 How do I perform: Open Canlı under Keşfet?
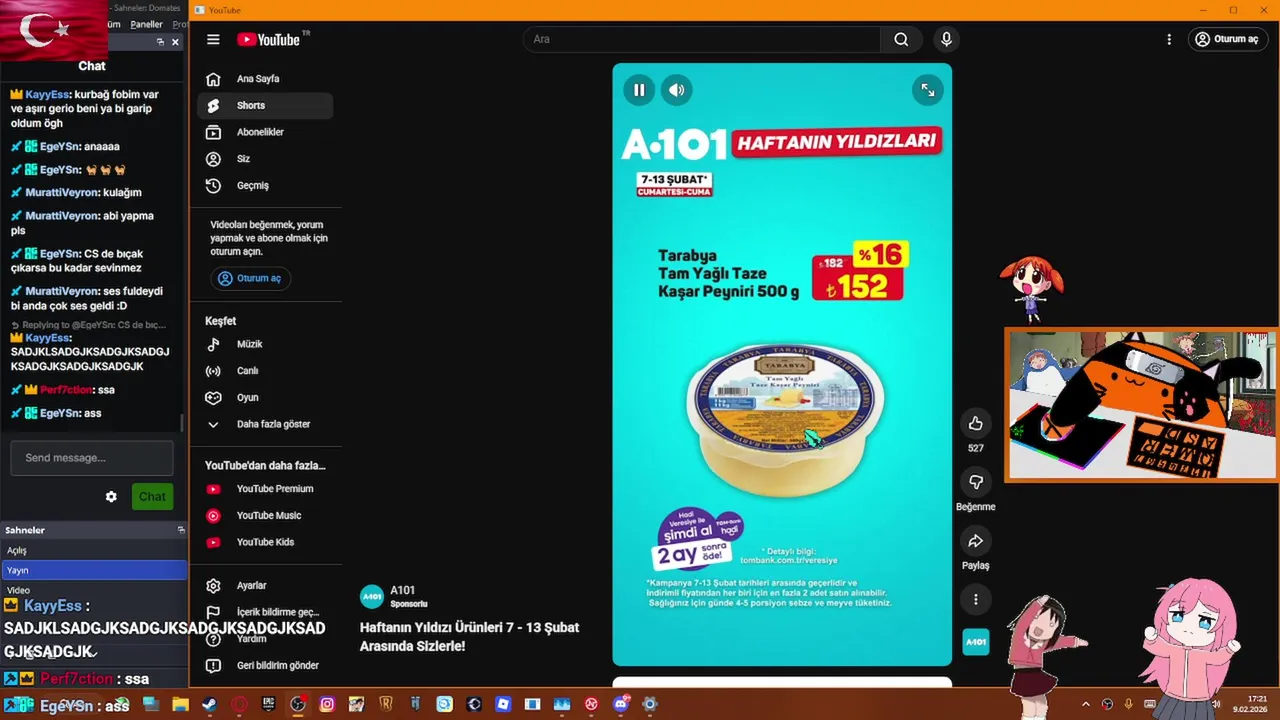[x=265, y=371]
